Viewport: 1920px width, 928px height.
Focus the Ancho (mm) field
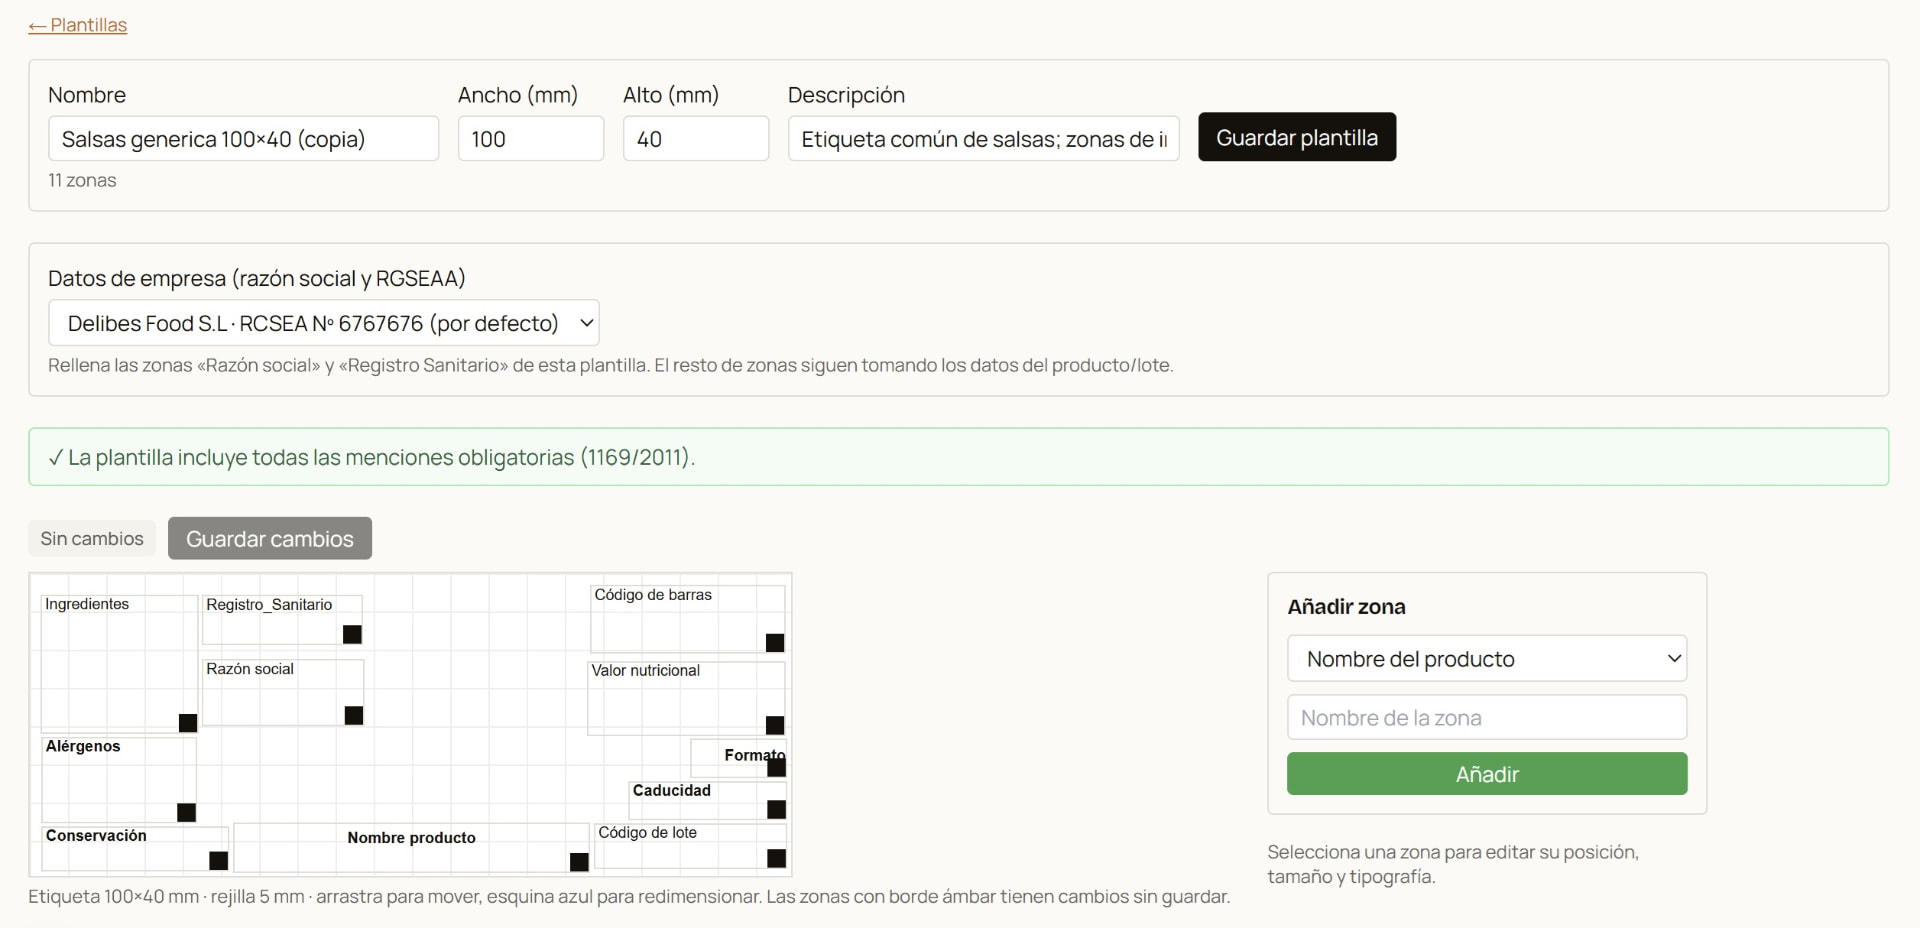pyautogui.click(x=531, y=139)
